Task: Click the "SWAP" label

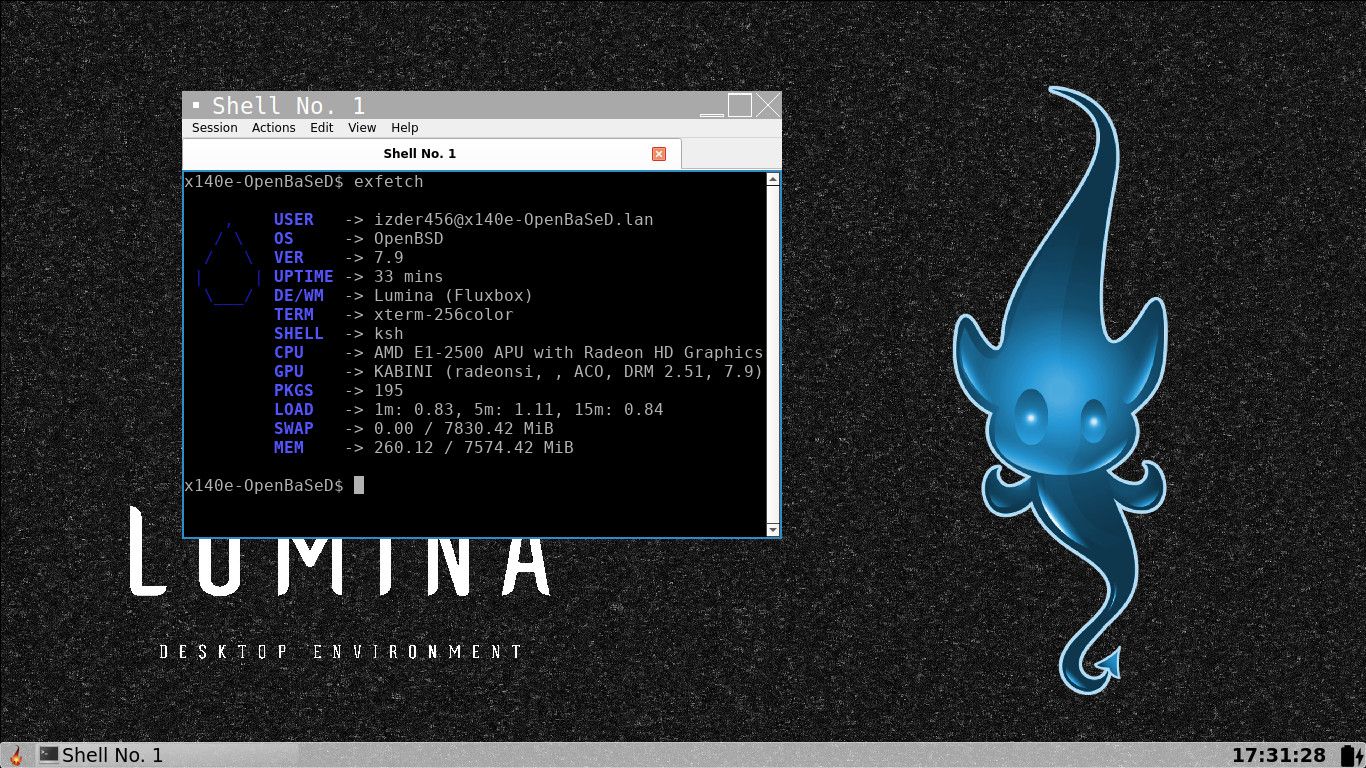Action: coord(294,429)
